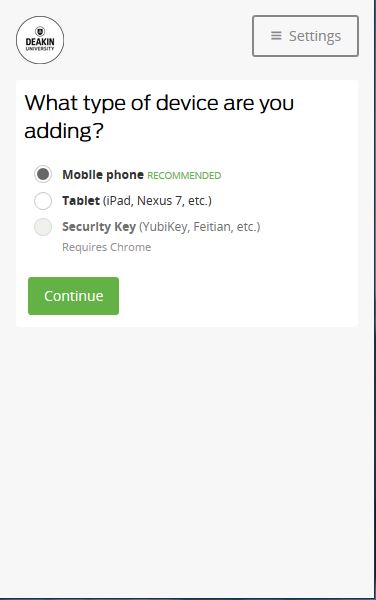This screenshot has height=600, width=376.
Task: Click the green RECOMMENDED tag
Action: coord(184,176)
